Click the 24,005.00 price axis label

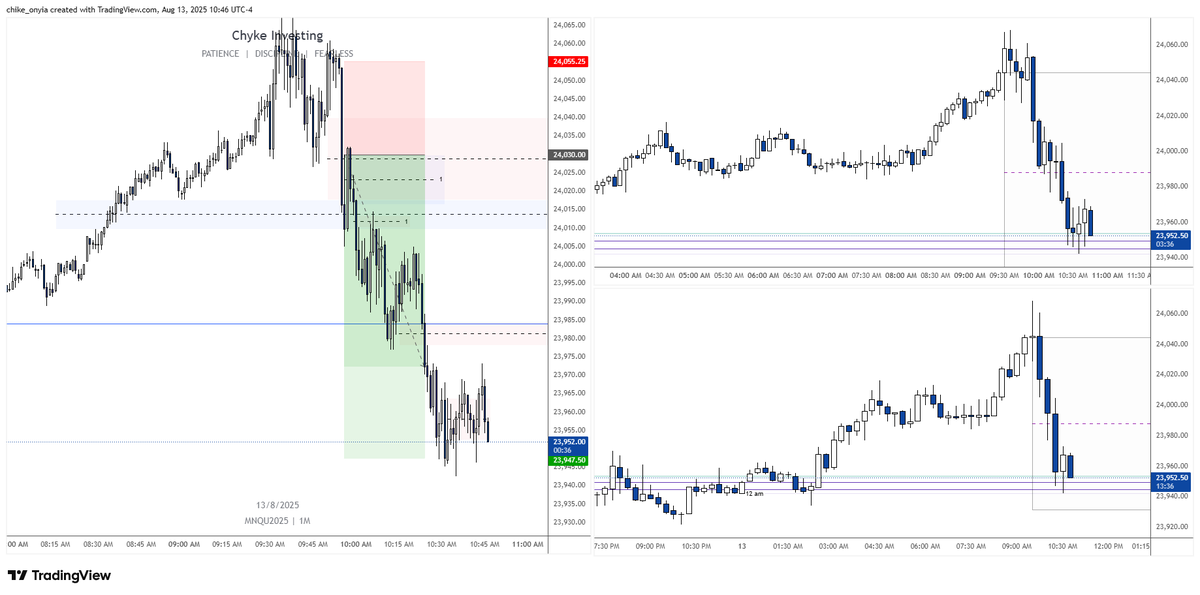click(x=568, y=246)
